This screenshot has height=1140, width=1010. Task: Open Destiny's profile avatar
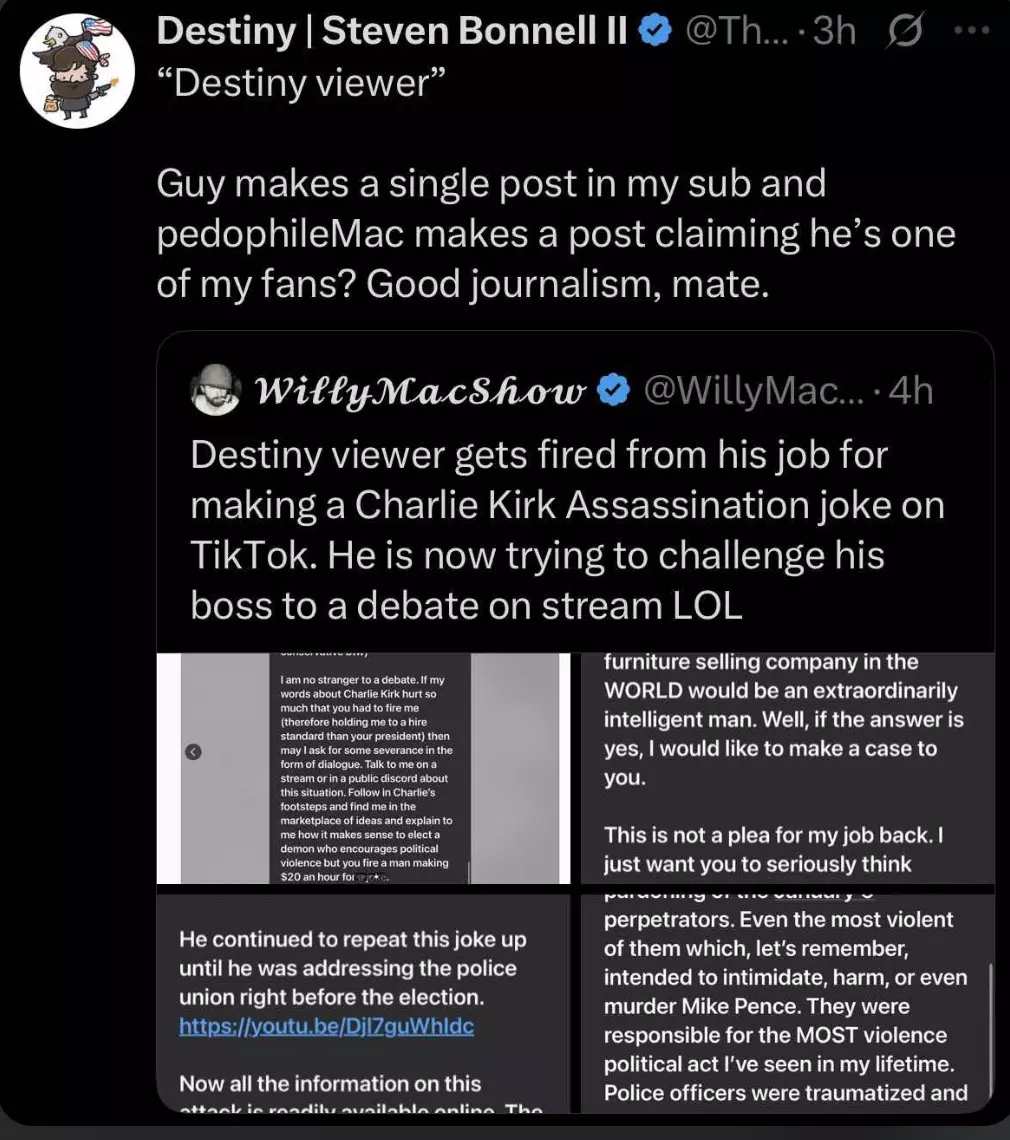point(77,71)
